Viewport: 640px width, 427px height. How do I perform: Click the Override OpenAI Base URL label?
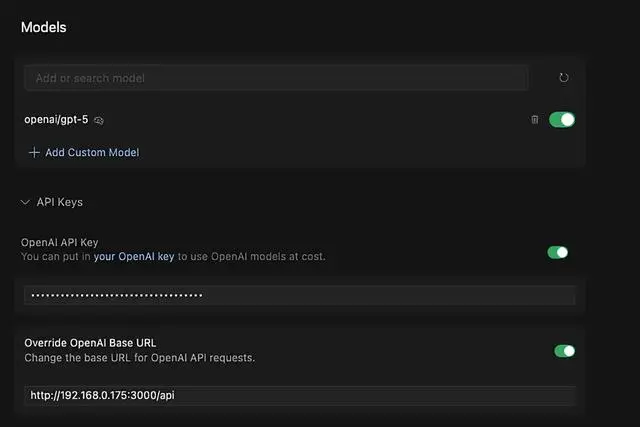coord(90,343)
